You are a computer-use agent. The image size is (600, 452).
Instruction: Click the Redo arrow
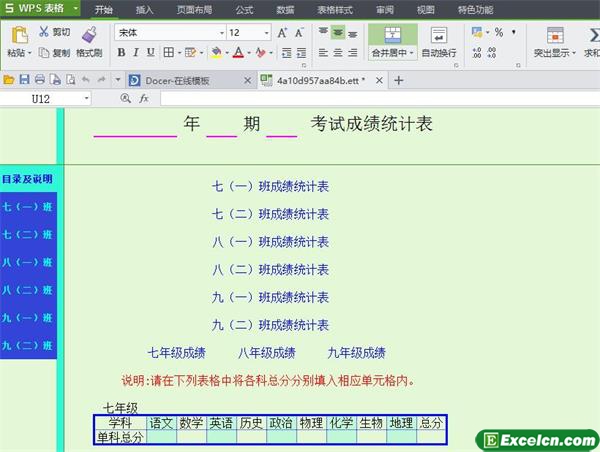(x=101, y=80)
